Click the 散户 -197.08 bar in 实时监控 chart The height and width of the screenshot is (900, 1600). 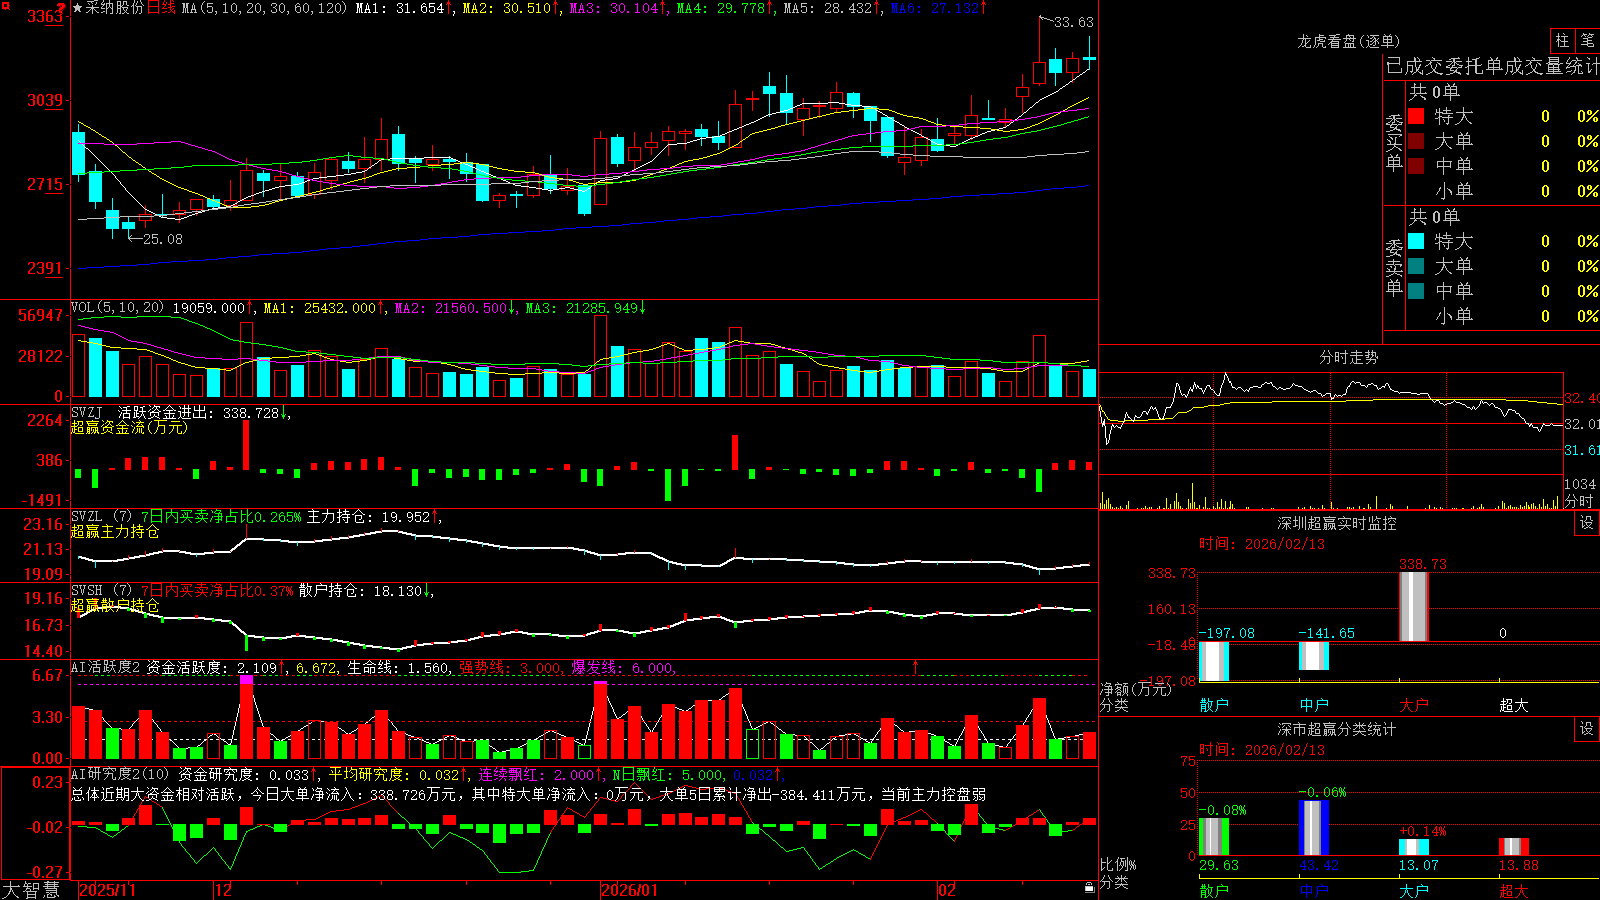click(1214, 661)
